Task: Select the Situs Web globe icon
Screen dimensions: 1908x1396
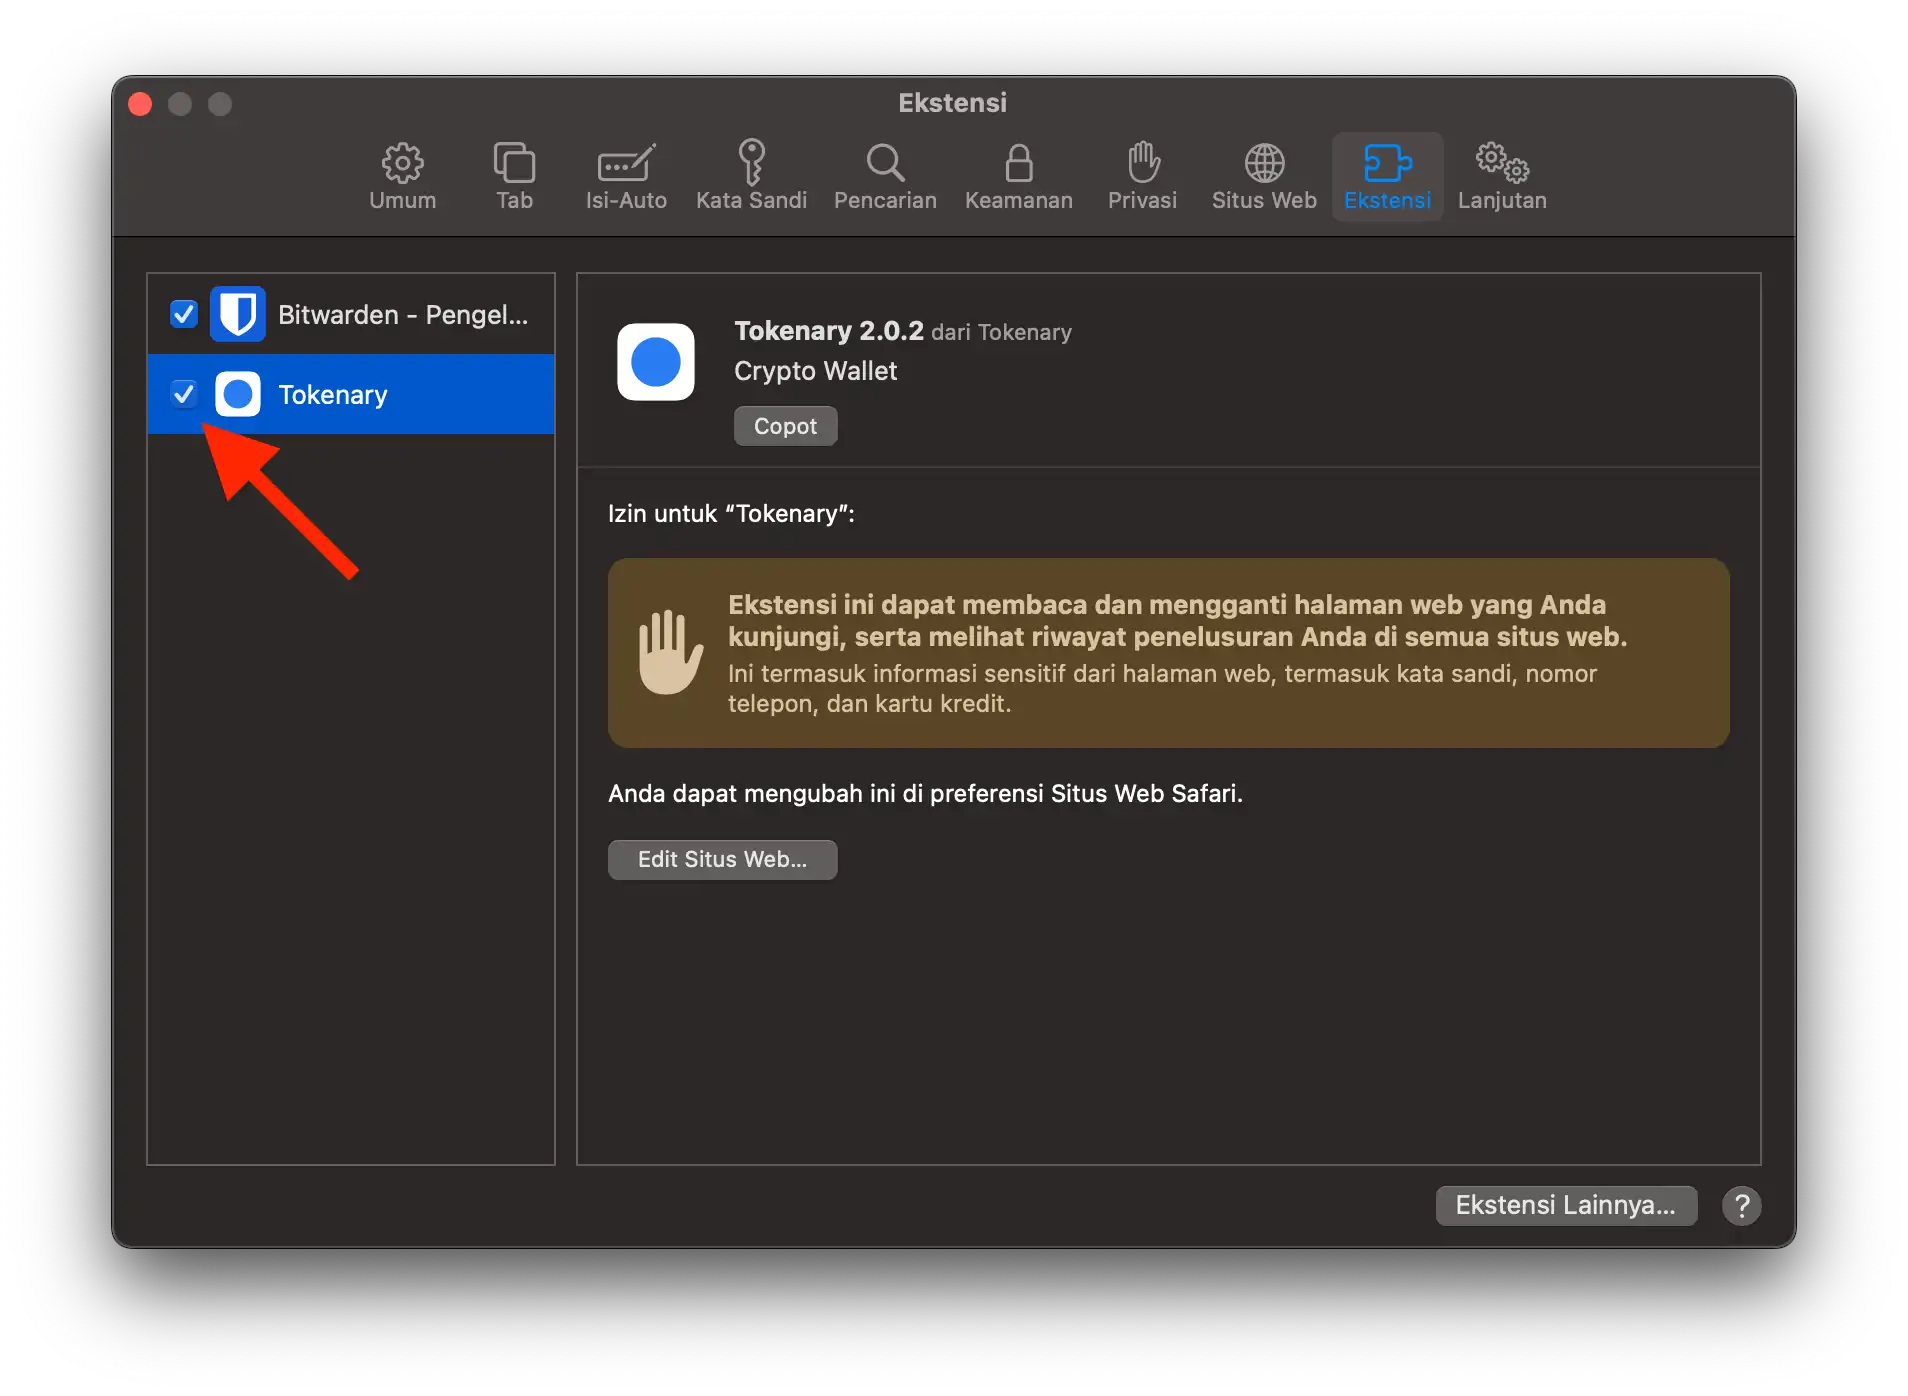Action: 1264,176
